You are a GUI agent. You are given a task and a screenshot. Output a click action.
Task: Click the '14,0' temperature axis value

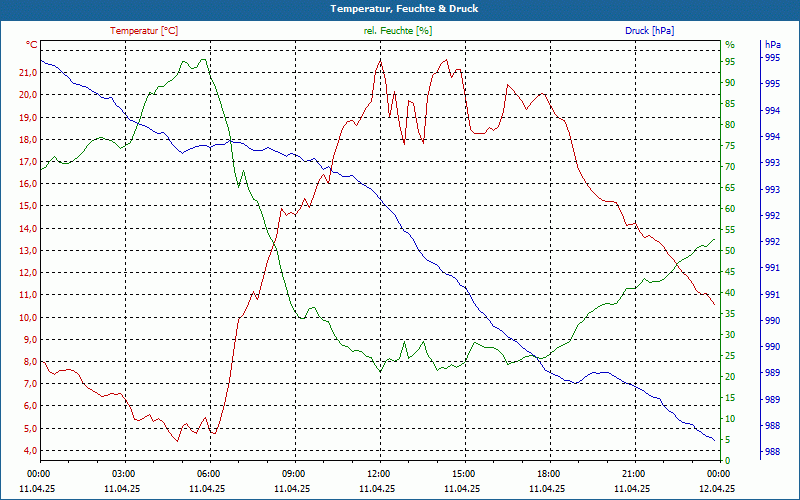(x=28, y=229)
